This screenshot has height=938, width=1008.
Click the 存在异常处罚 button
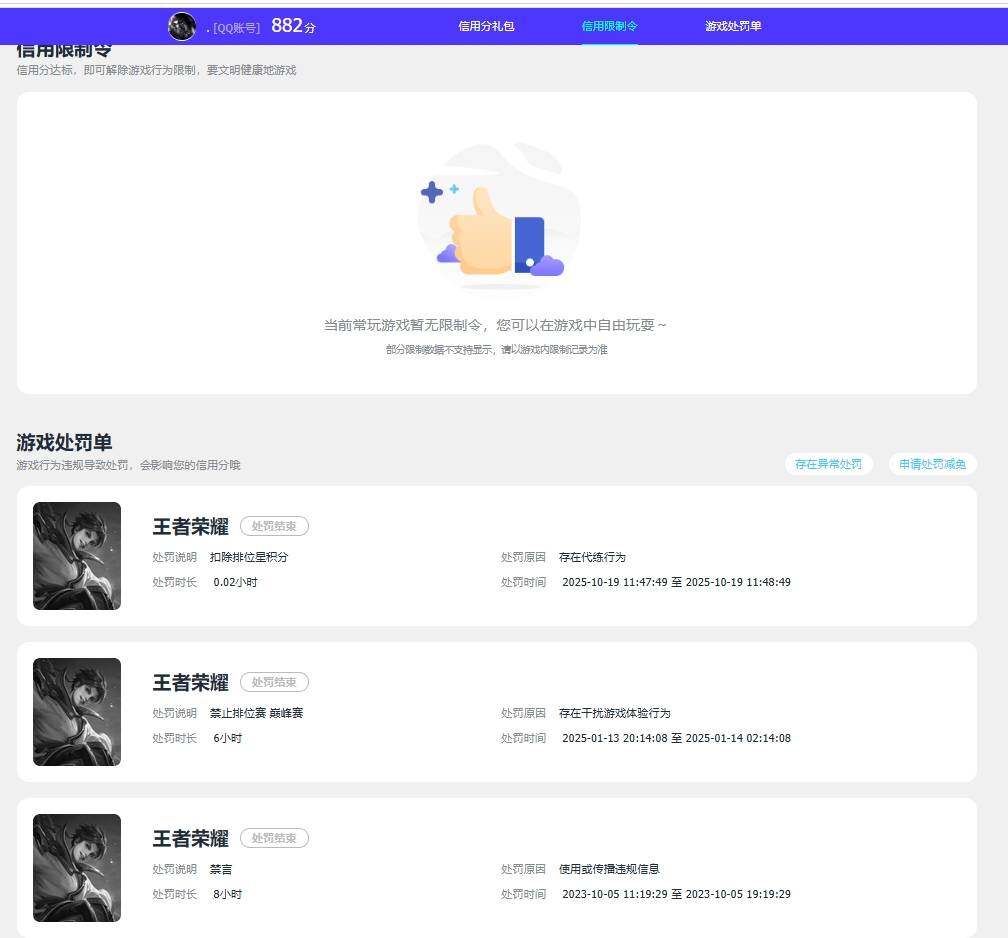click(828, 464)
